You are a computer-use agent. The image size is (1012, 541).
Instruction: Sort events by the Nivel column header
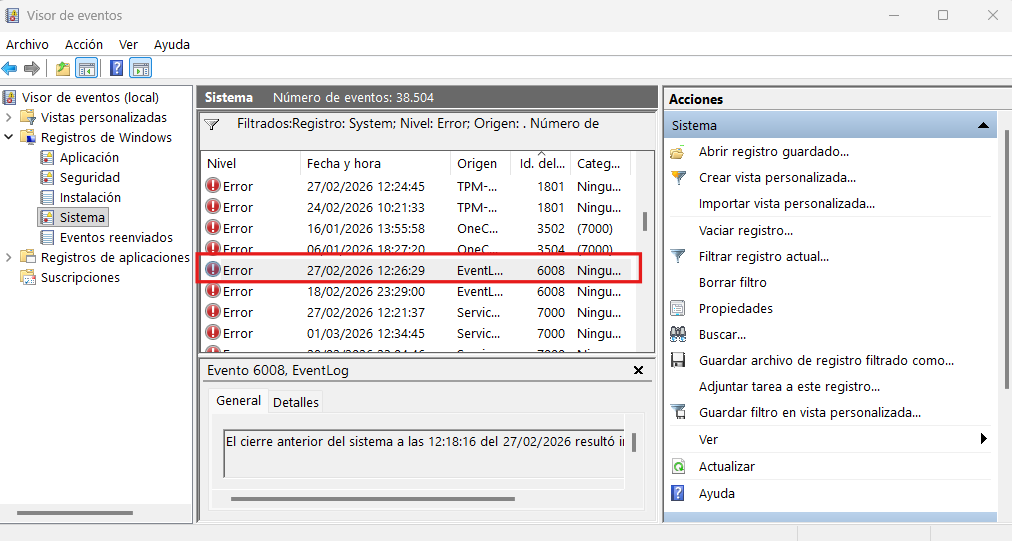[250, 163]
